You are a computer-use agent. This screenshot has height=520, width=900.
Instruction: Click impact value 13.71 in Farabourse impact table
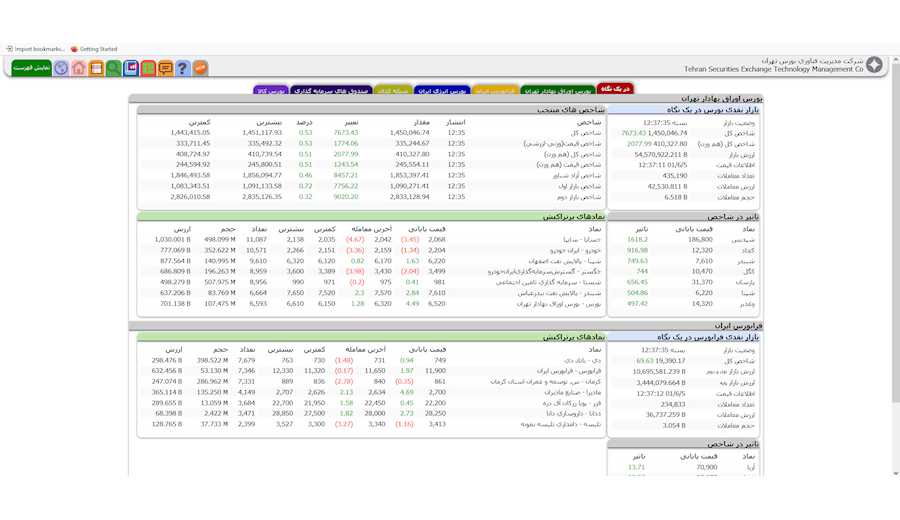[636, 467]
